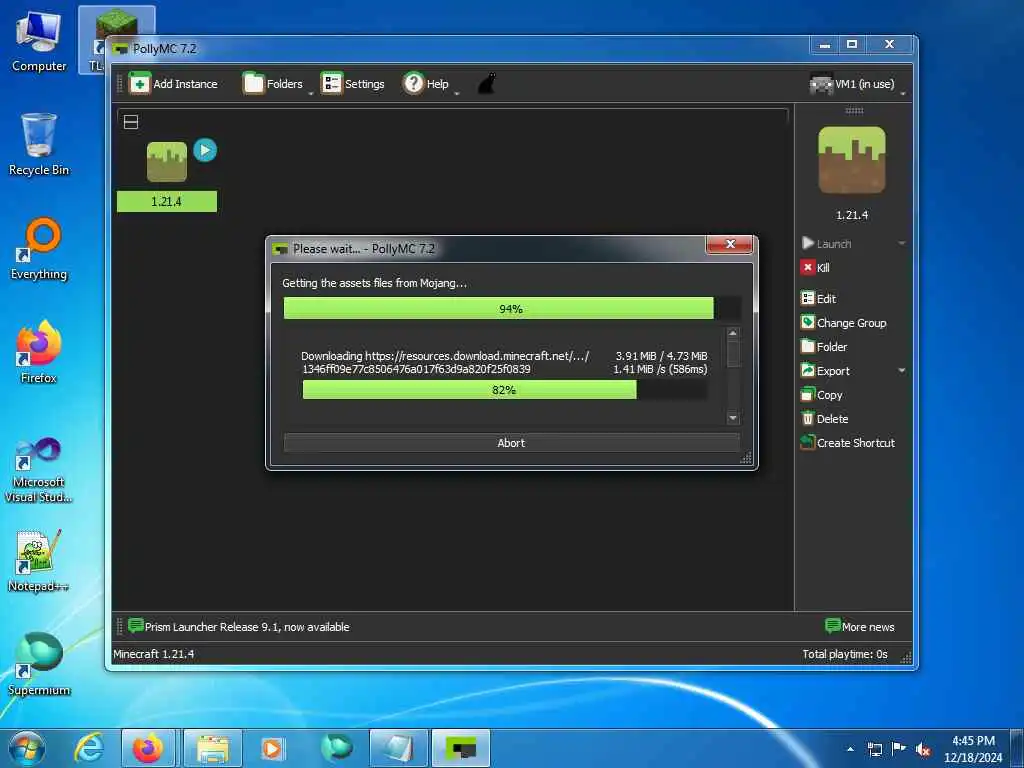Expand the Folders dropdown arrow

click(311, 93)
